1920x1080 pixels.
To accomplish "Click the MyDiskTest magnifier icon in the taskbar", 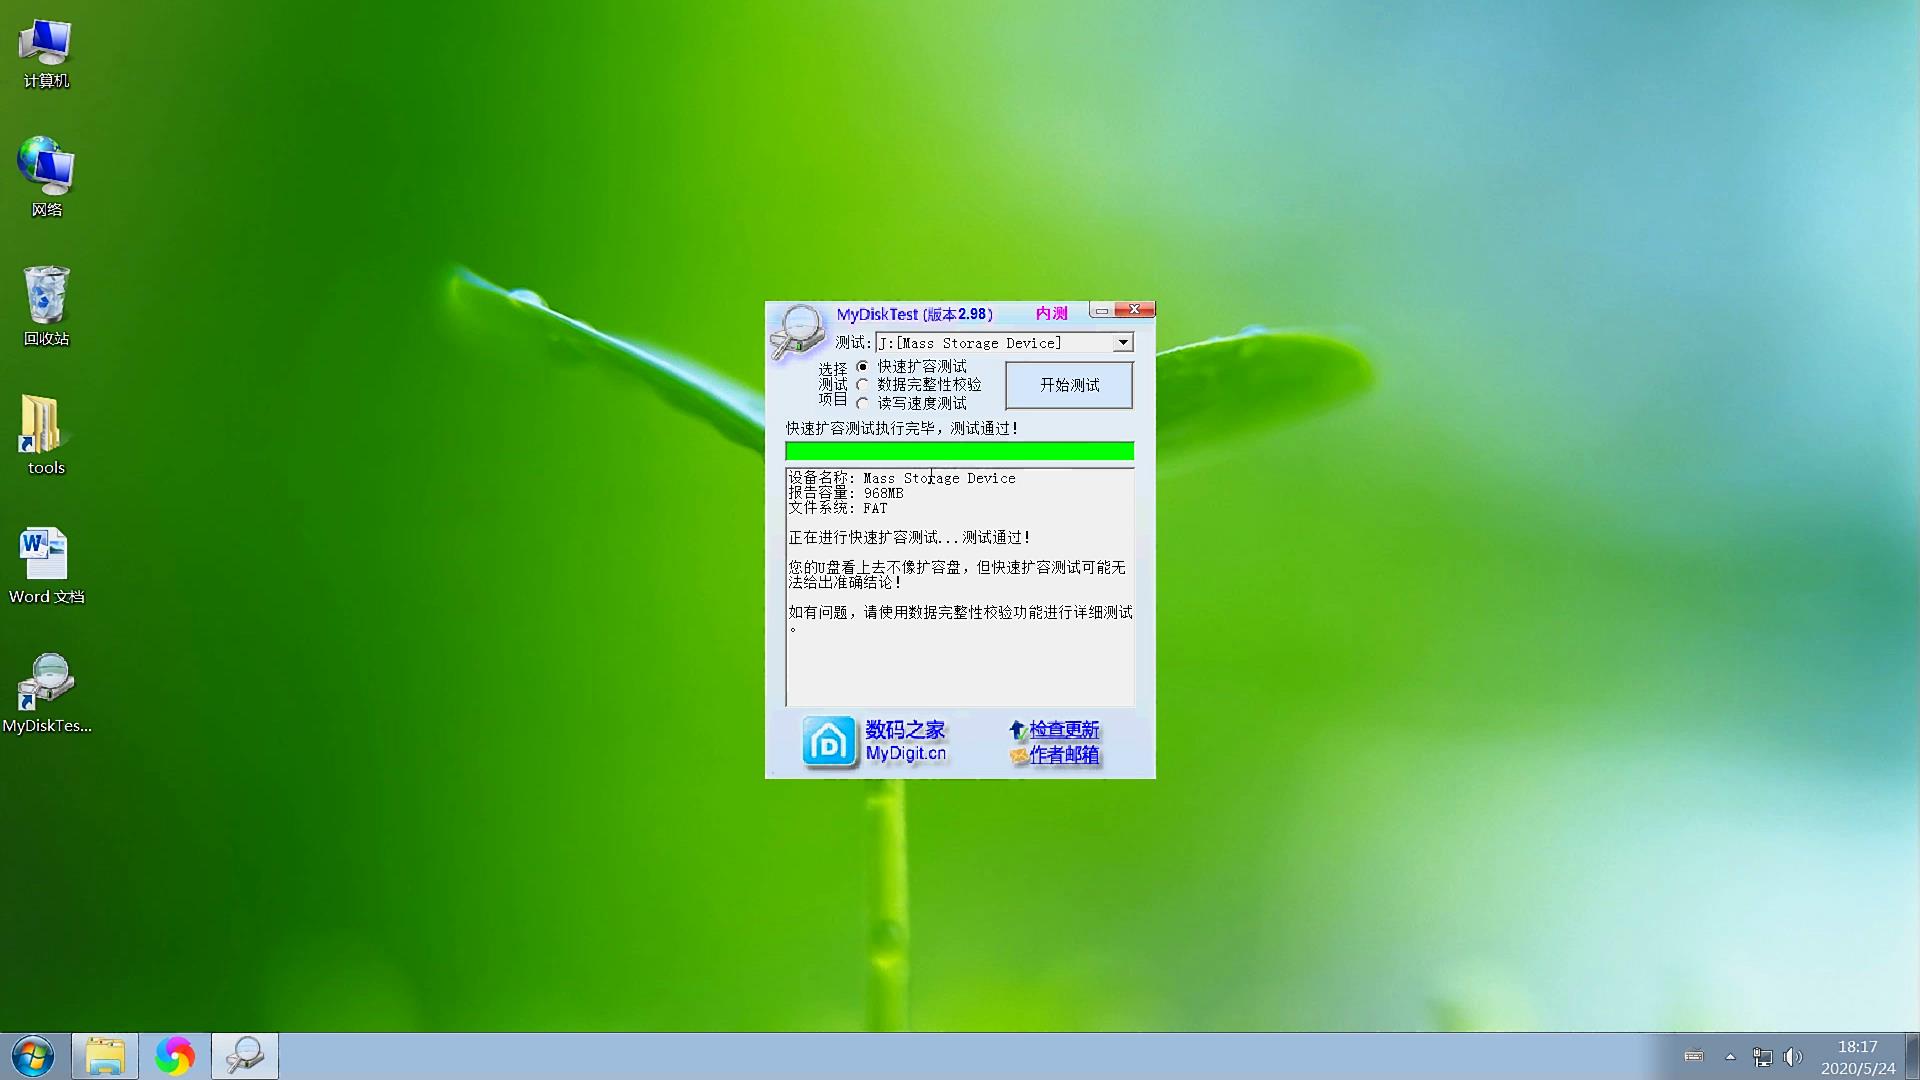I will pos(243,1055).
